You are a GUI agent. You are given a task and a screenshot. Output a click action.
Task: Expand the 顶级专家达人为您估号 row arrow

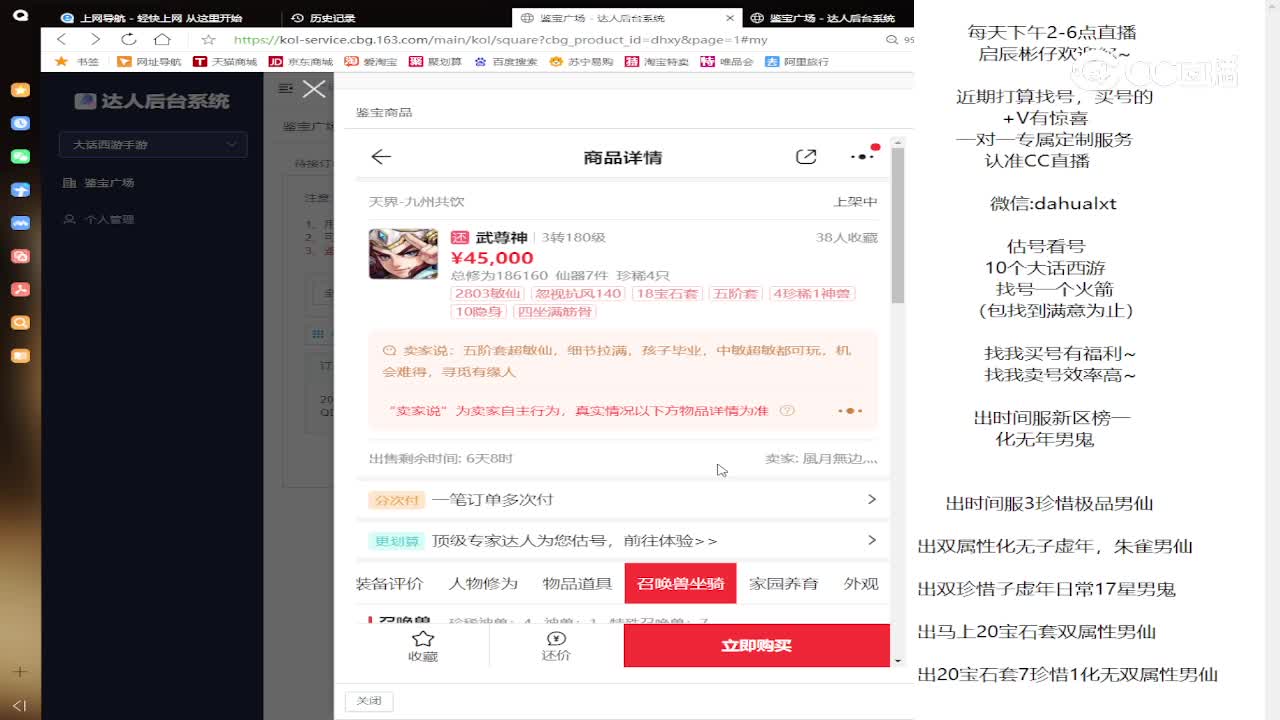pos(872,540)
